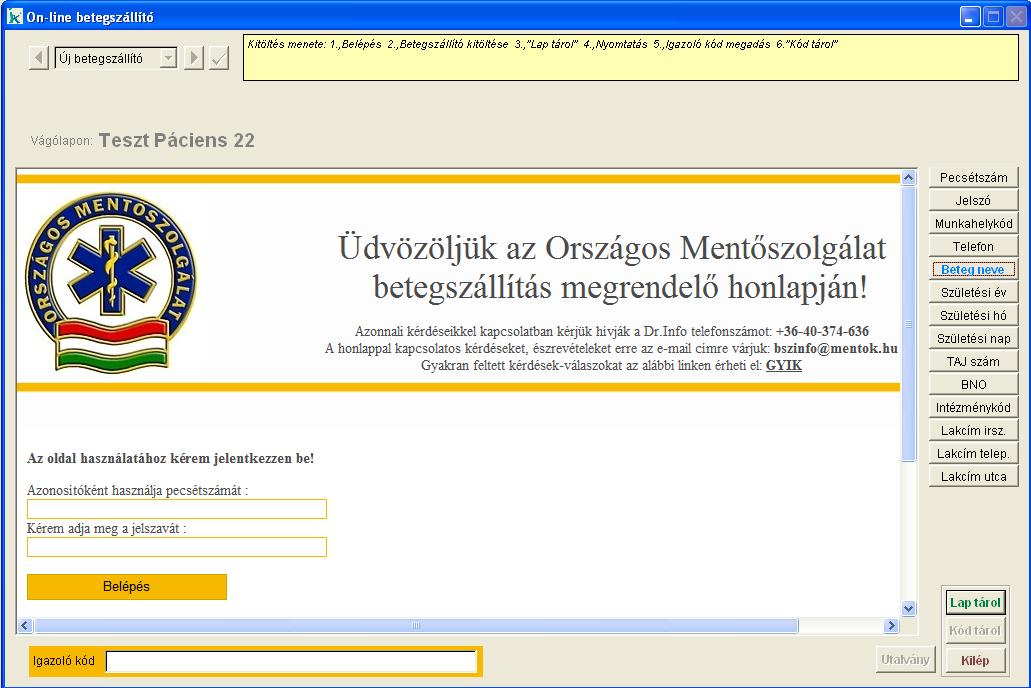Click the TAJ szám button
Viewport: 1031px width, 688px height.
coord(973,362)
